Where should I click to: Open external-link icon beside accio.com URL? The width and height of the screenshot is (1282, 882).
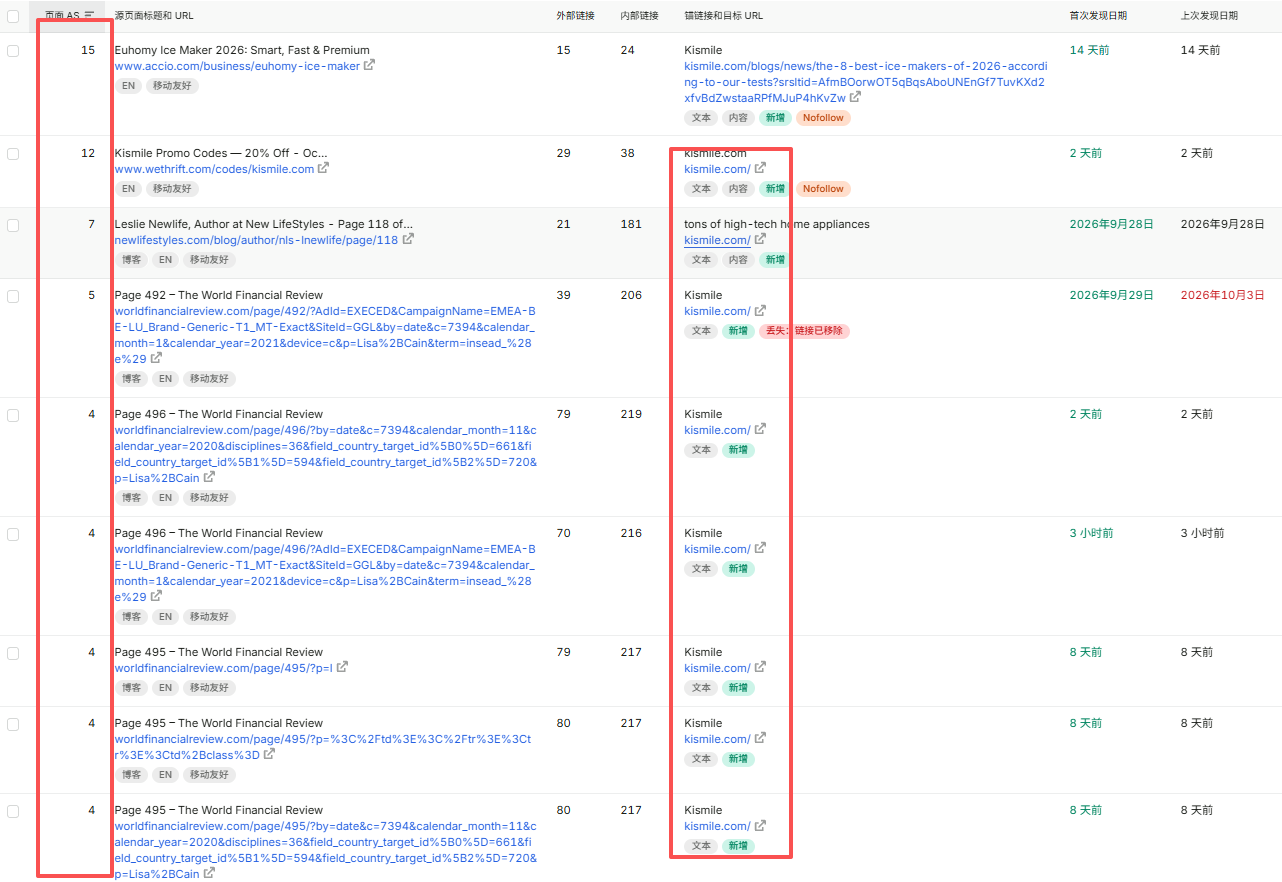coord(369,65)
